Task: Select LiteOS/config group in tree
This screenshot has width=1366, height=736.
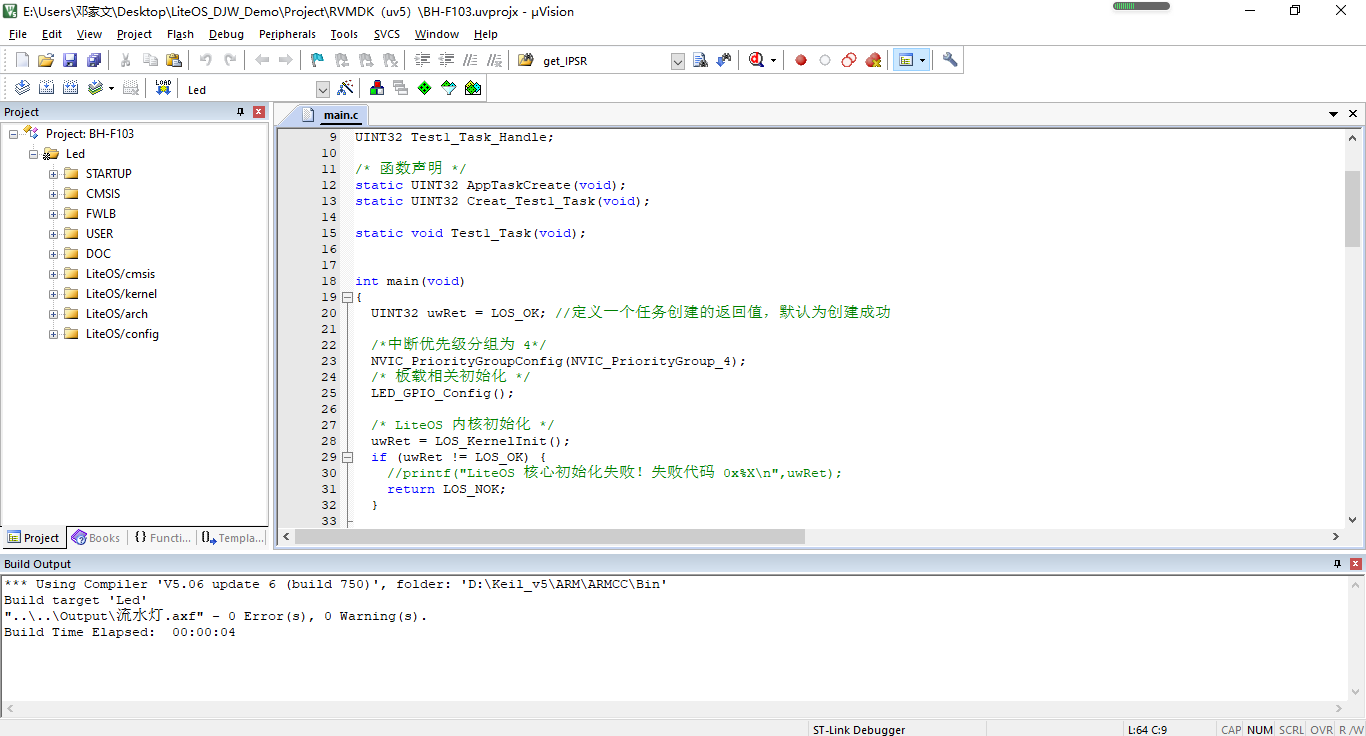Action: [x=122, y=334]
